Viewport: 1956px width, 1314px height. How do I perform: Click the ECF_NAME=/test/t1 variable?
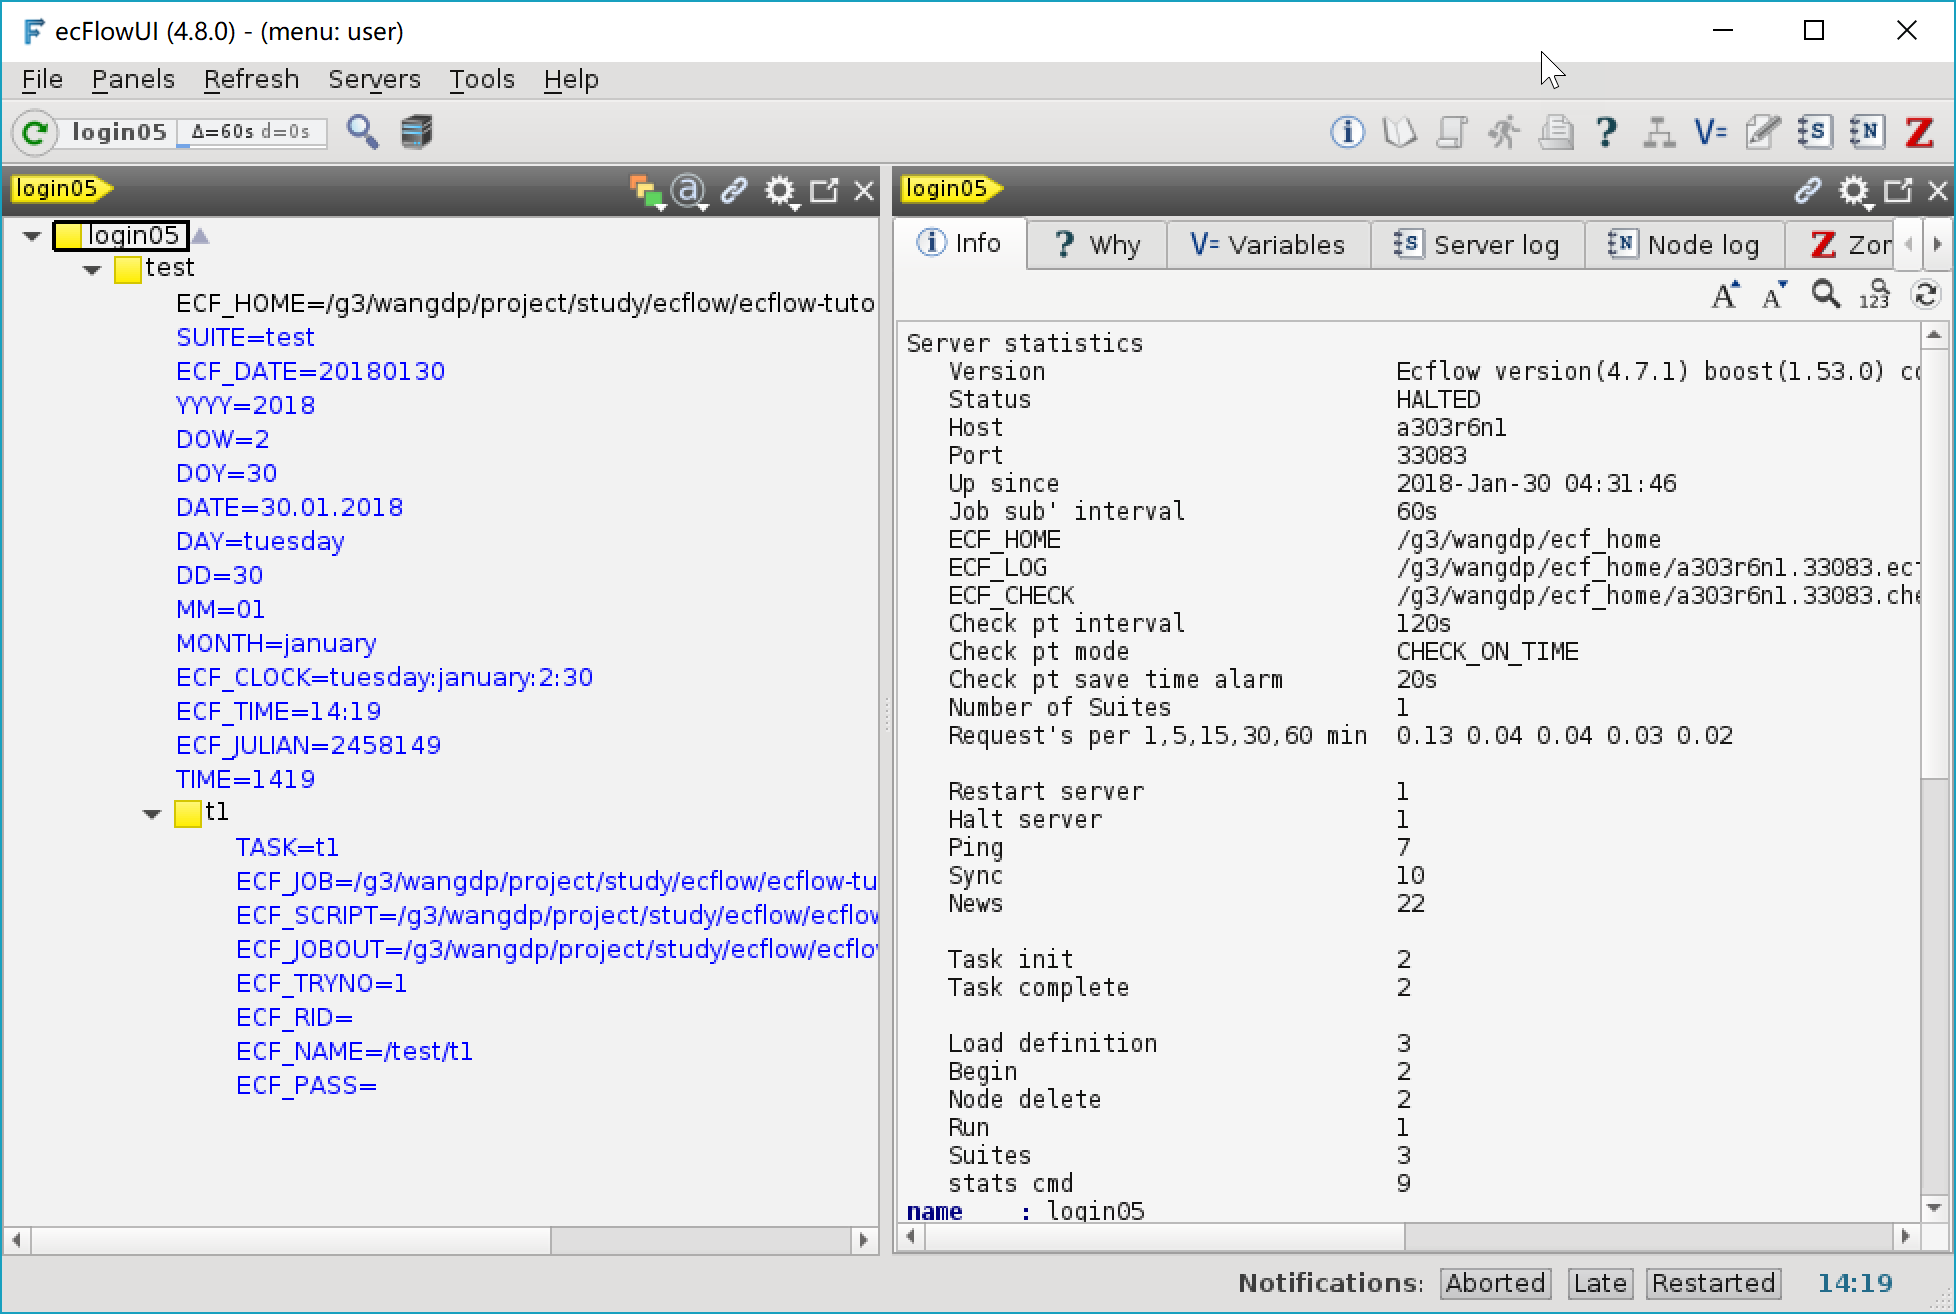(x=354, y=1051)
